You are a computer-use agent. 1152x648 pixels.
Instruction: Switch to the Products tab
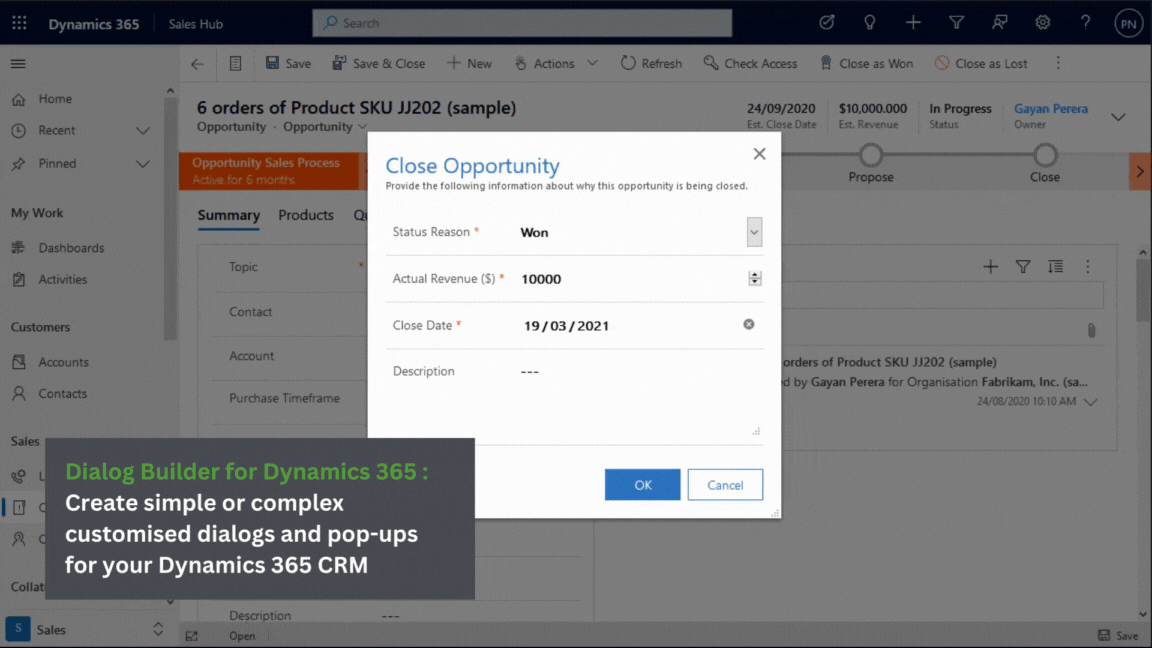[306, 215]
